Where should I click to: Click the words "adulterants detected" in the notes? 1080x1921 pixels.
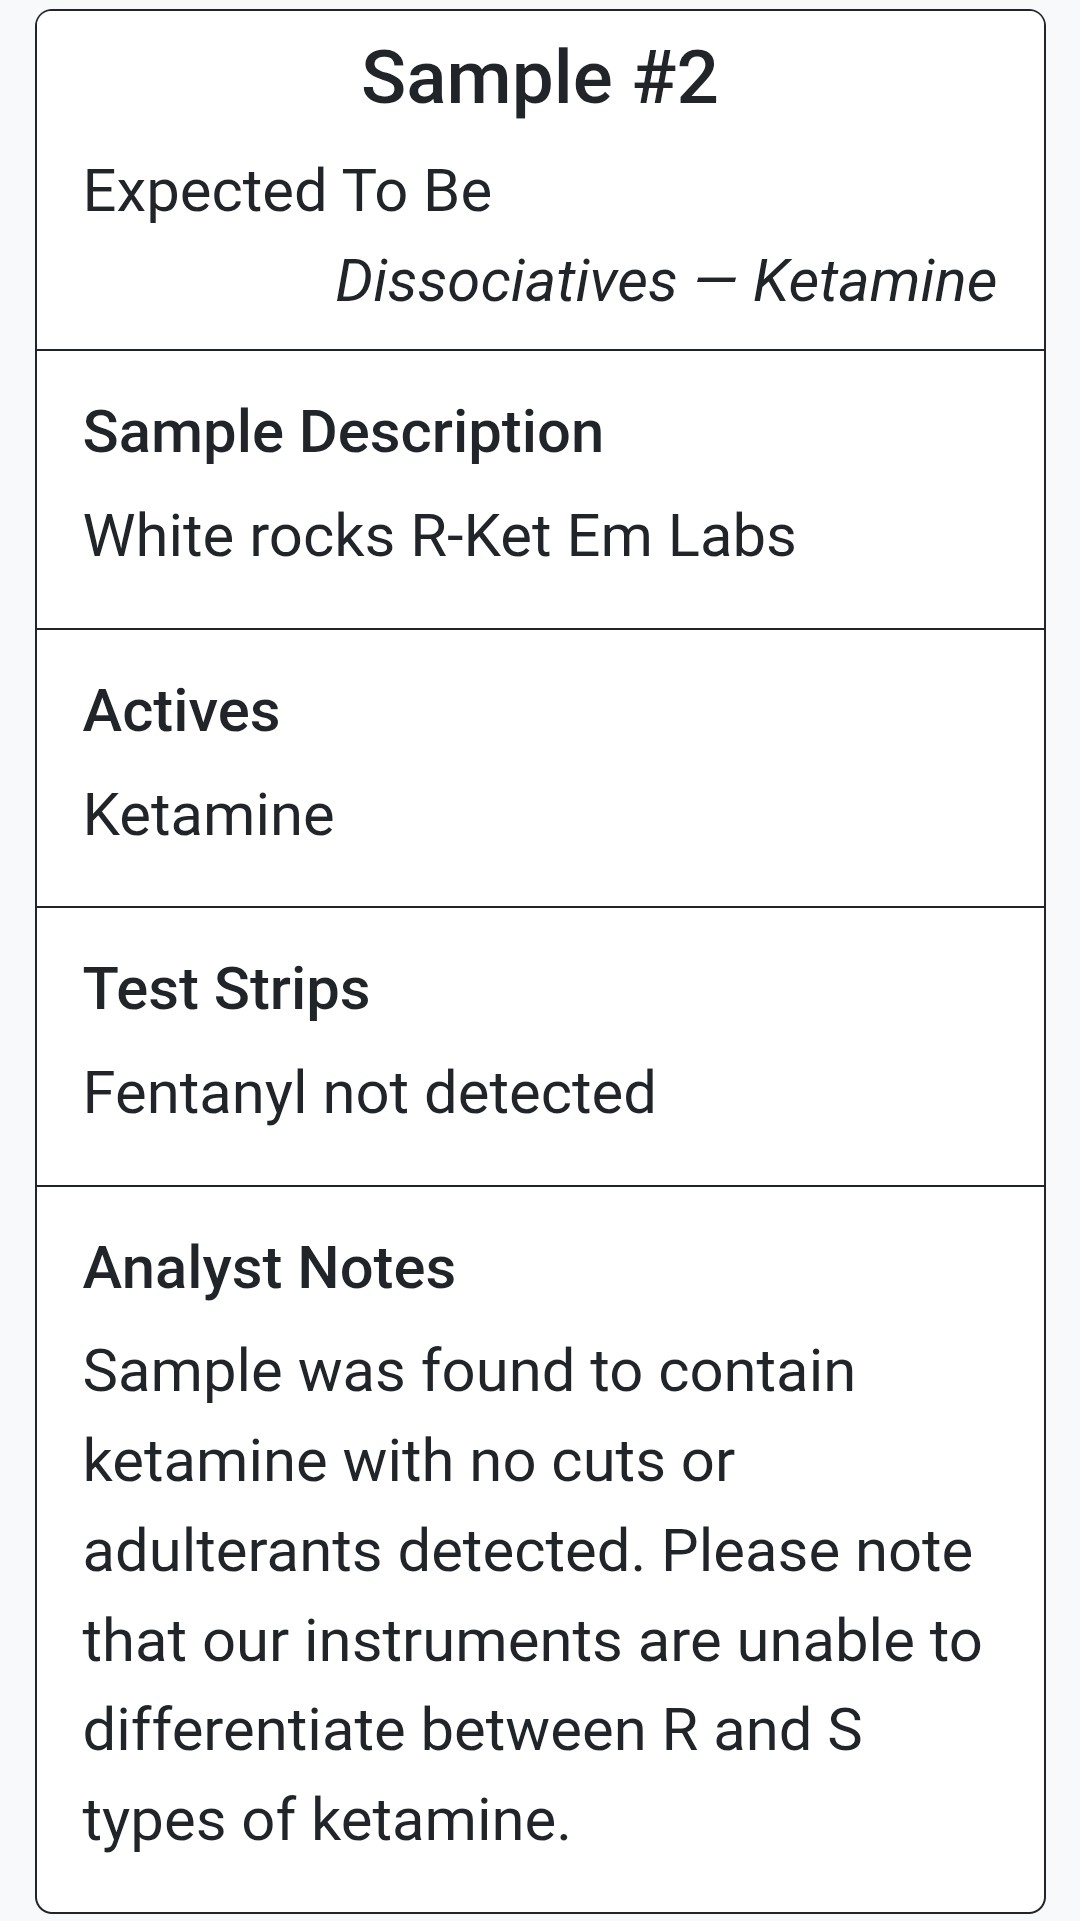click(x=362, y=1551)
